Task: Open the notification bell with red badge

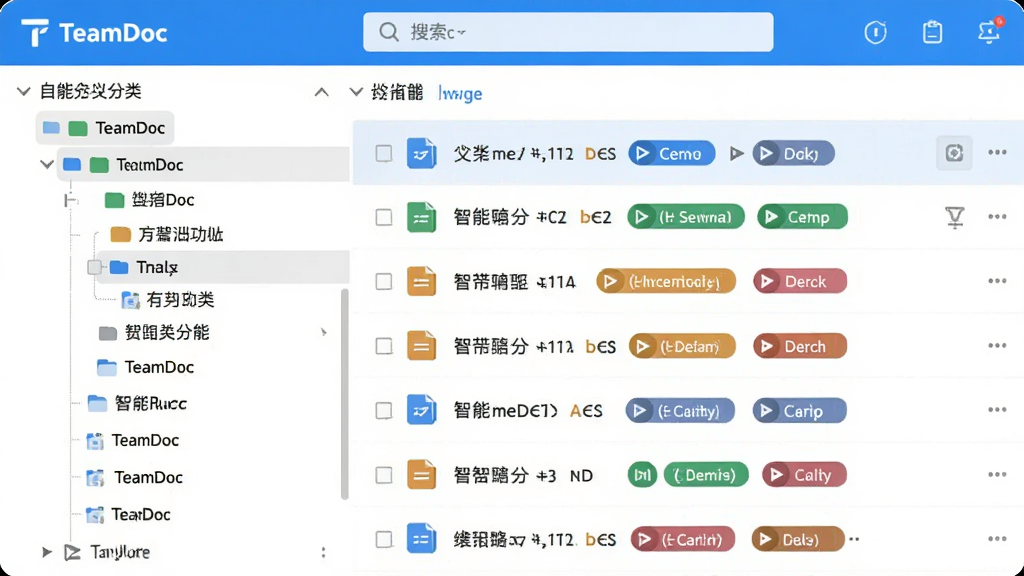Action: pos(989,31)
